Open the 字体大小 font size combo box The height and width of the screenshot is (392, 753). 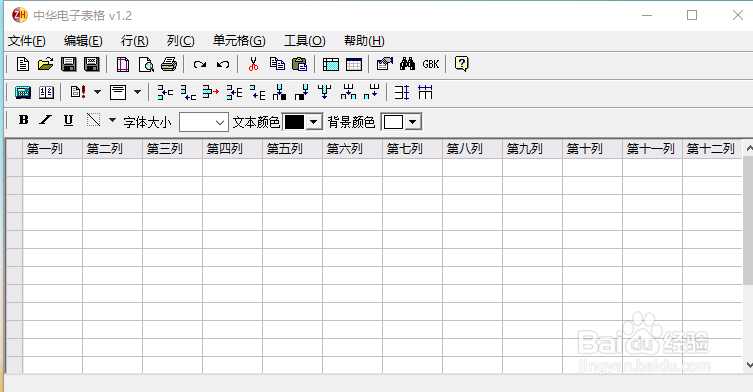(204, 122)
